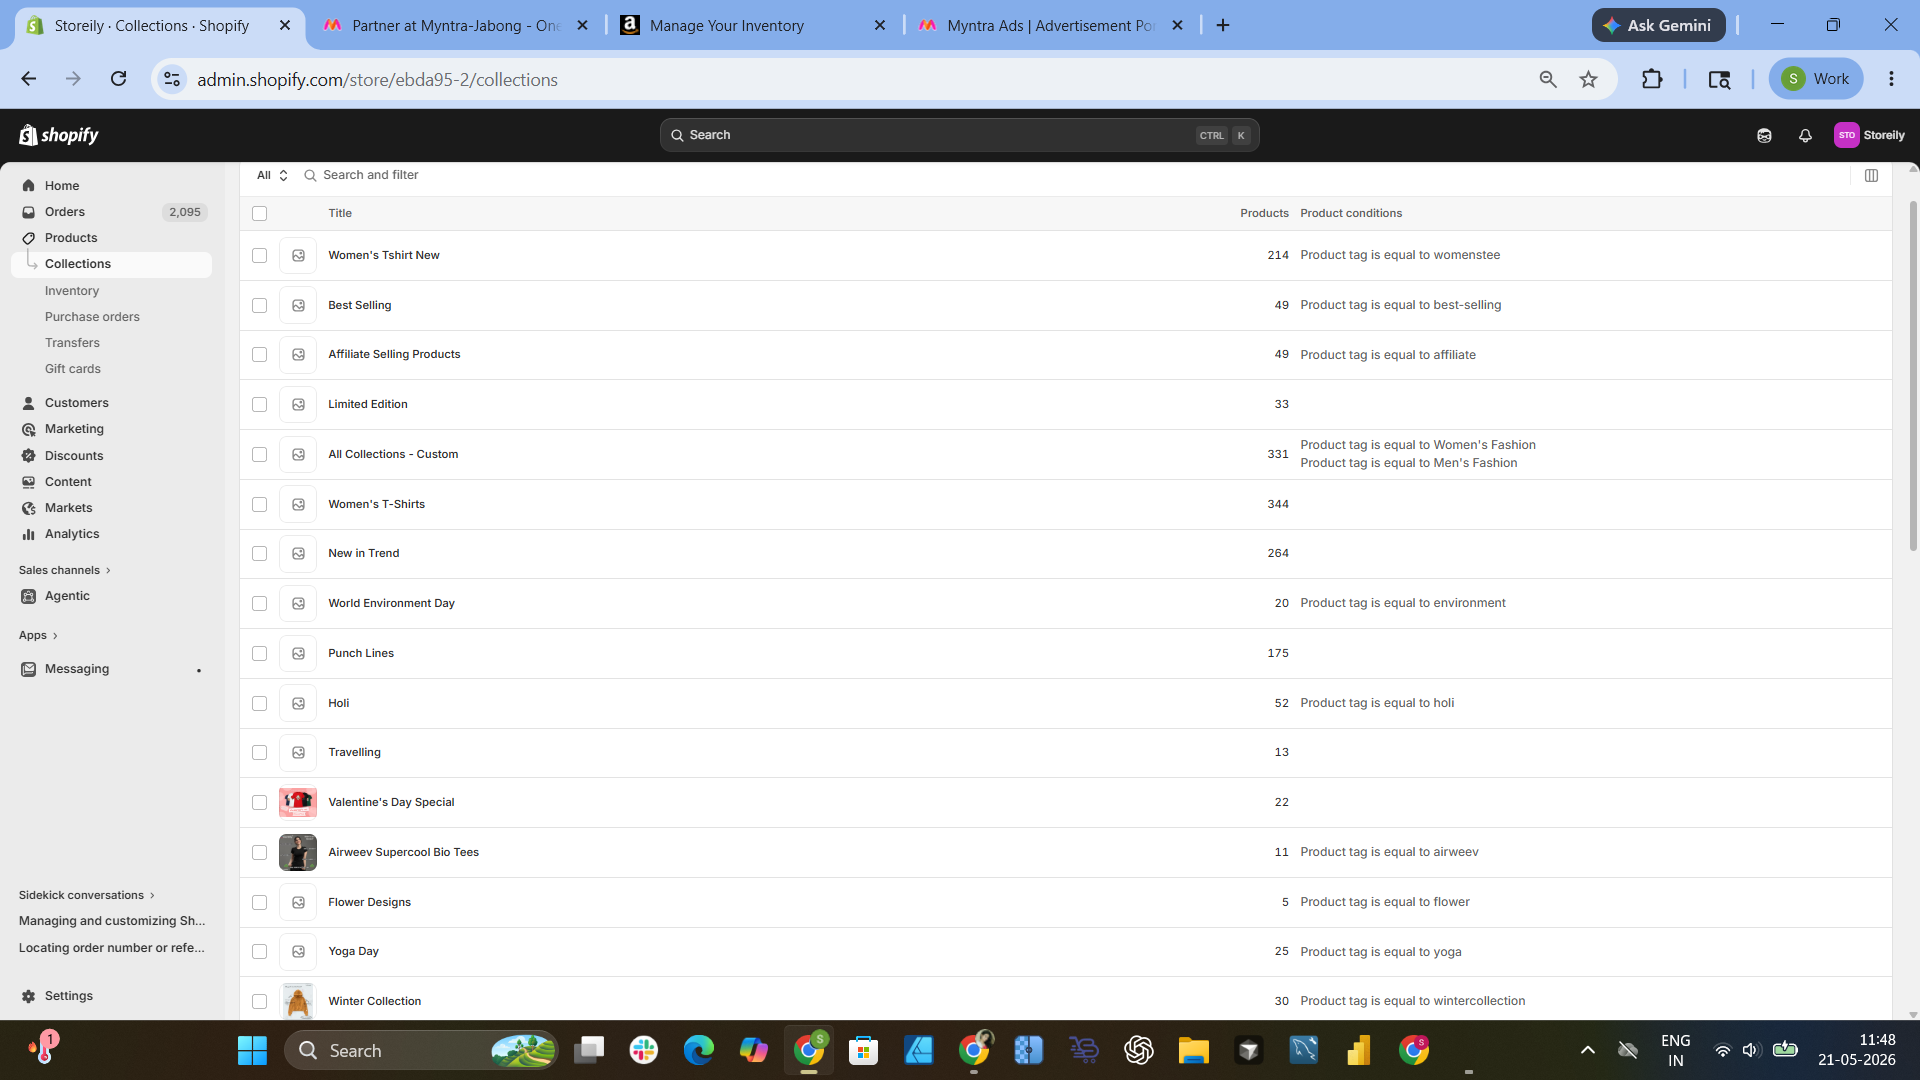Click the Ask Gemini button

click(x=1658, y=25)
